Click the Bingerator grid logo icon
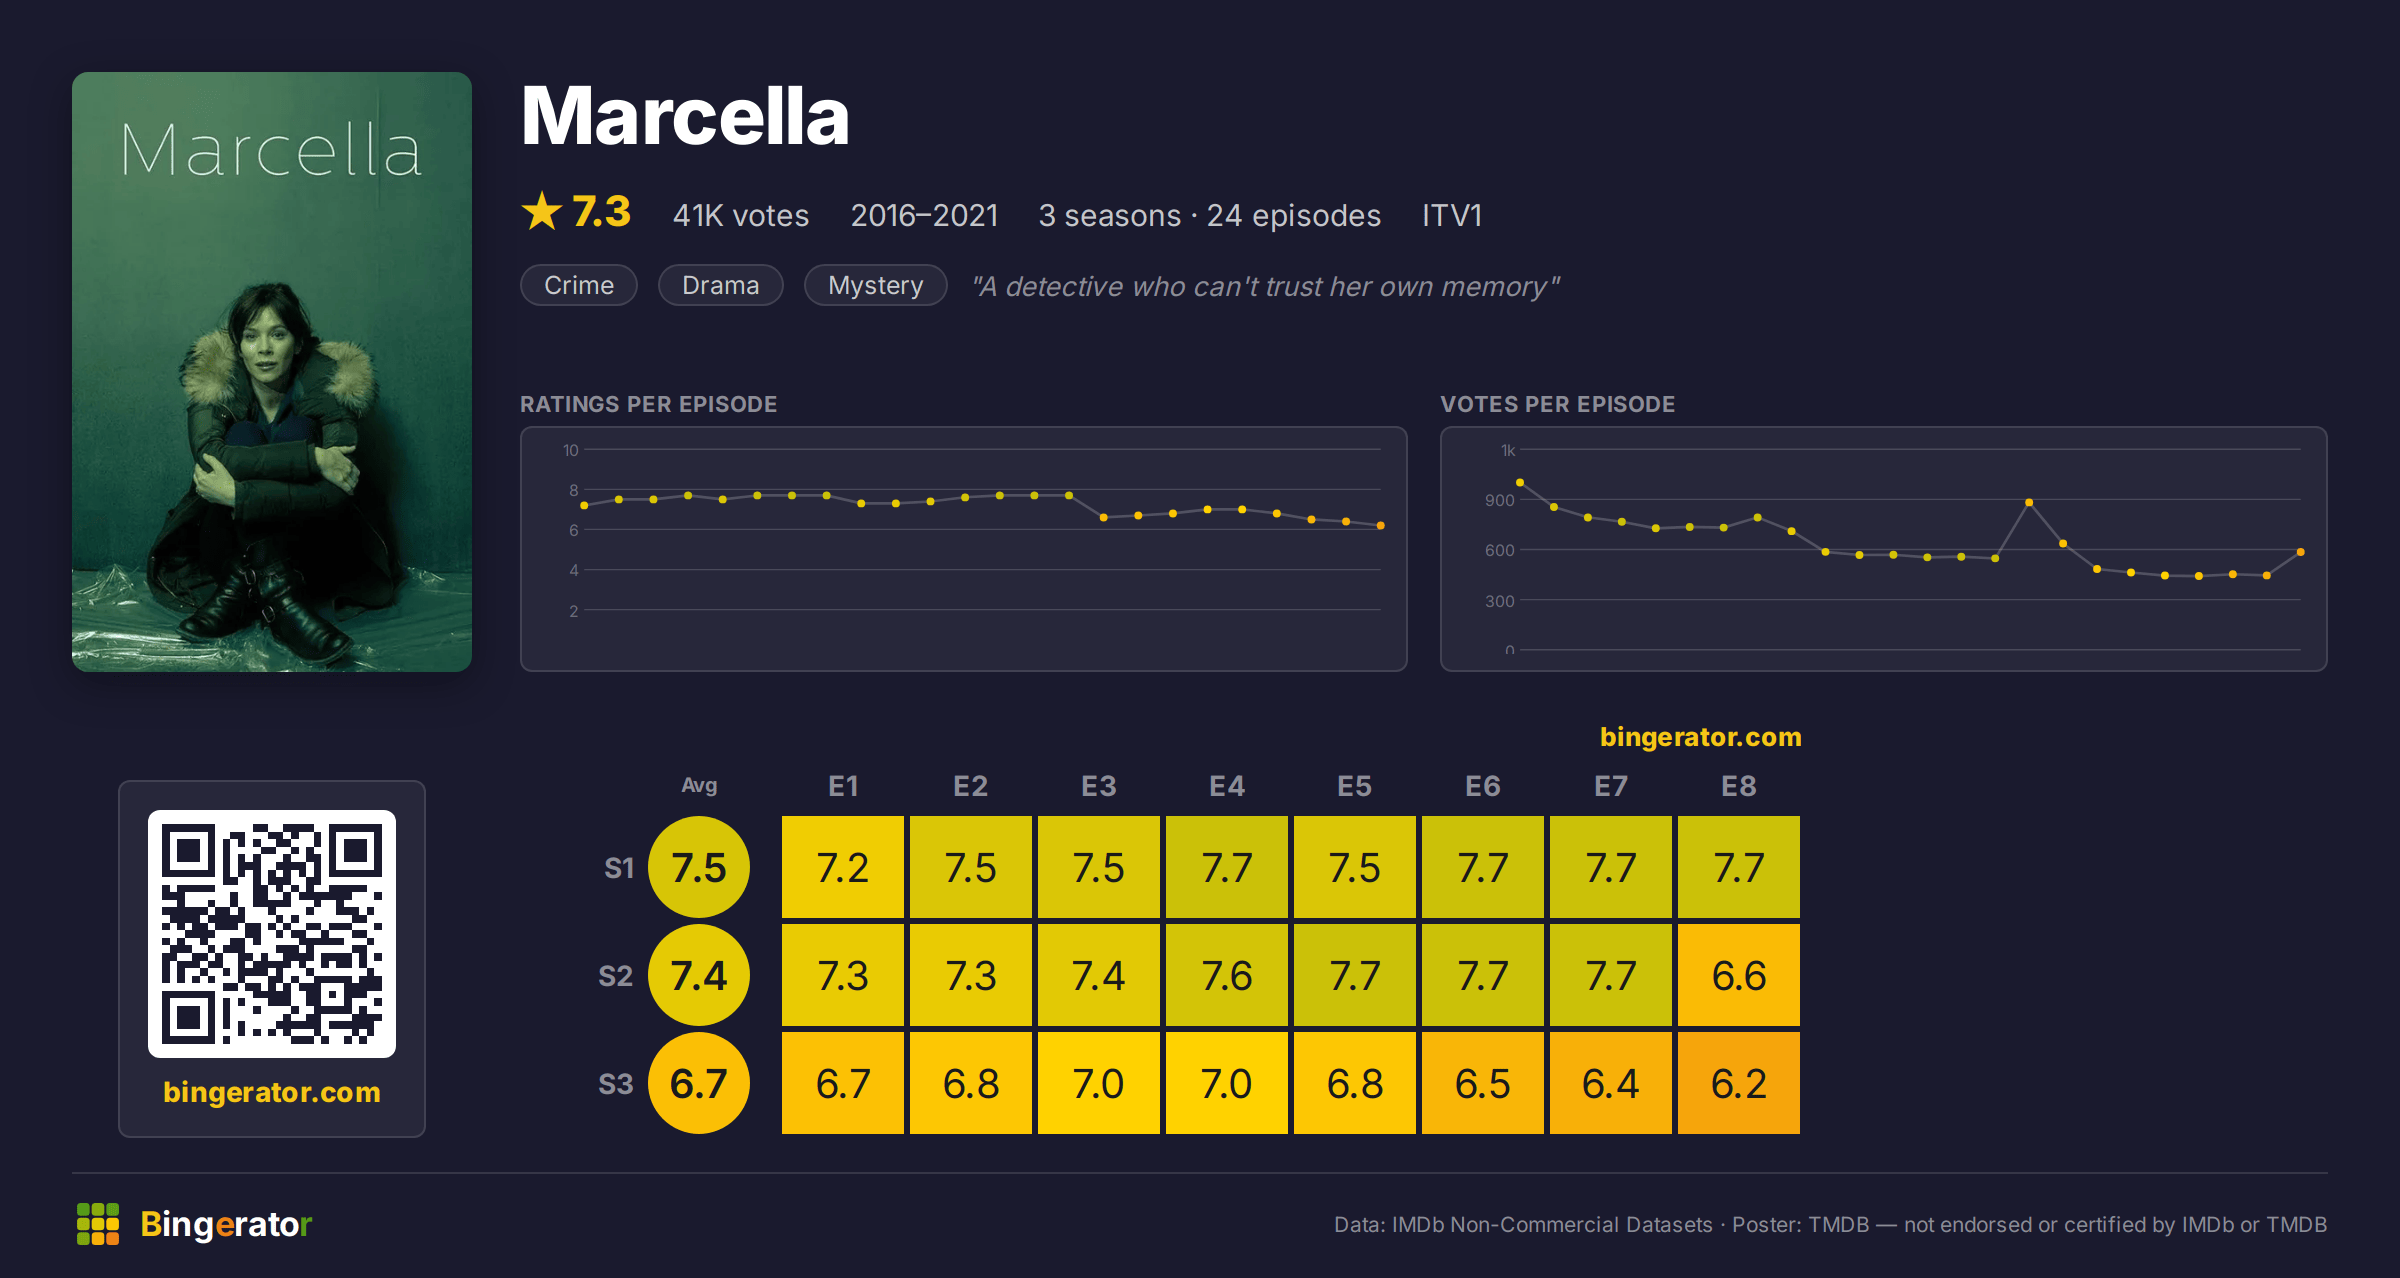The image size is (2400, 1278). 98,1224
